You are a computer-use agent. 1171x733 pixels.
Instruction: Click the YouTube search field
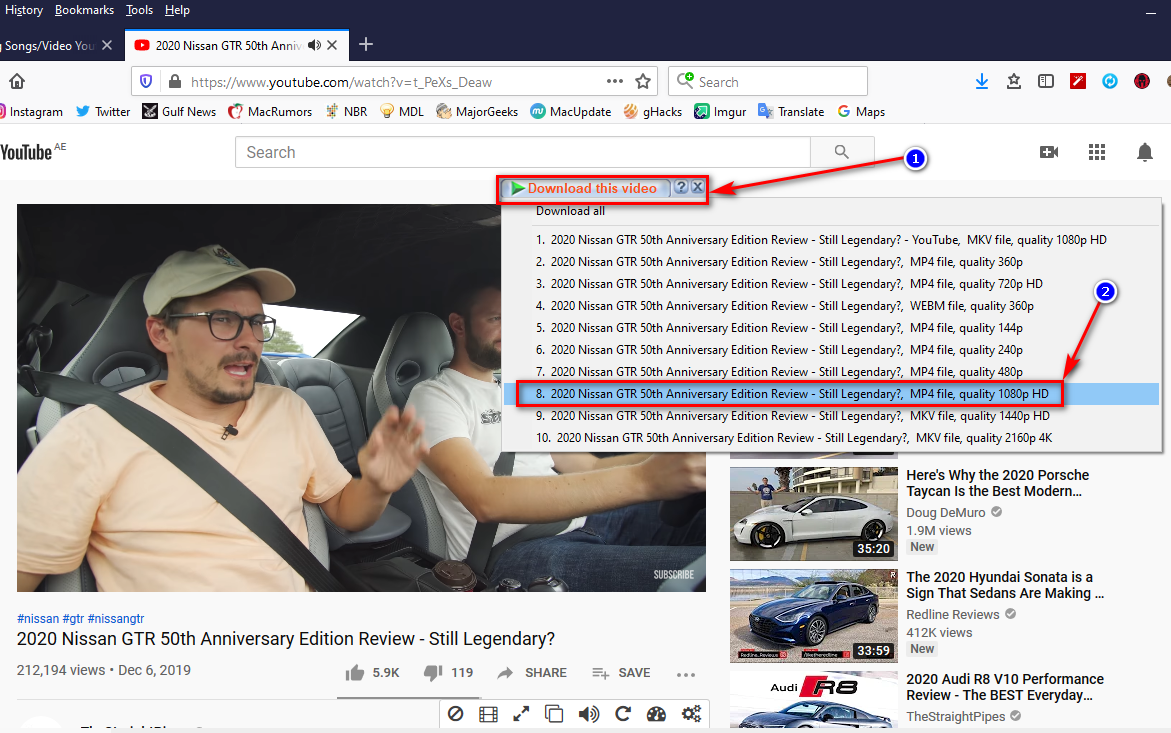tap(523, 152)
